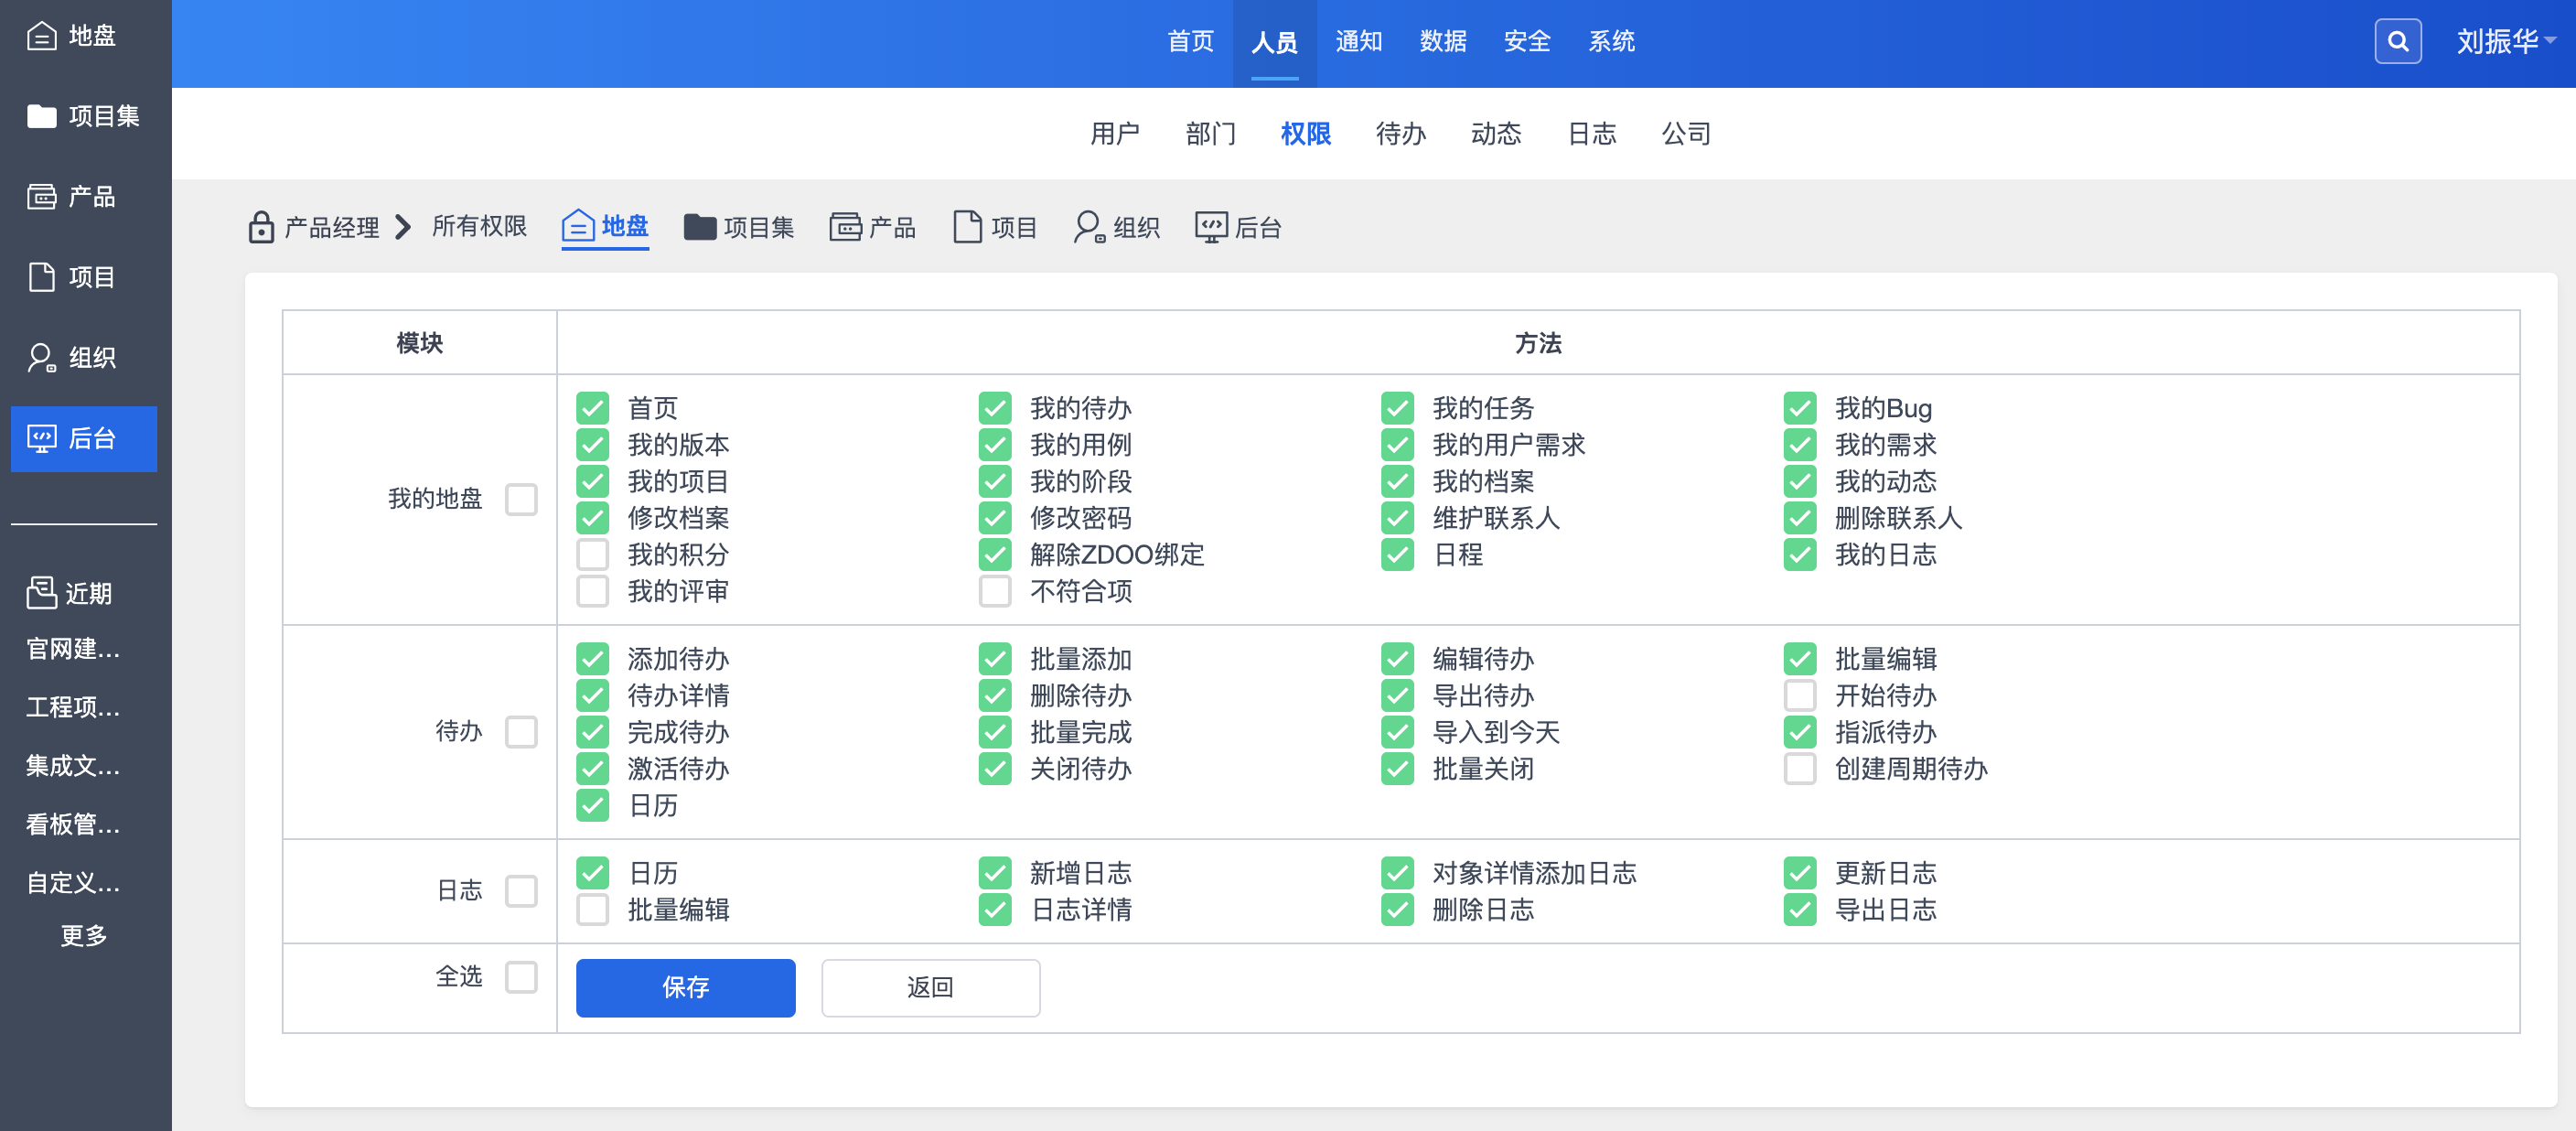The width and height of the screenshot is (2576, 1131).
Task: Open 地盘 icon in left sidebar
Action: 41,36
